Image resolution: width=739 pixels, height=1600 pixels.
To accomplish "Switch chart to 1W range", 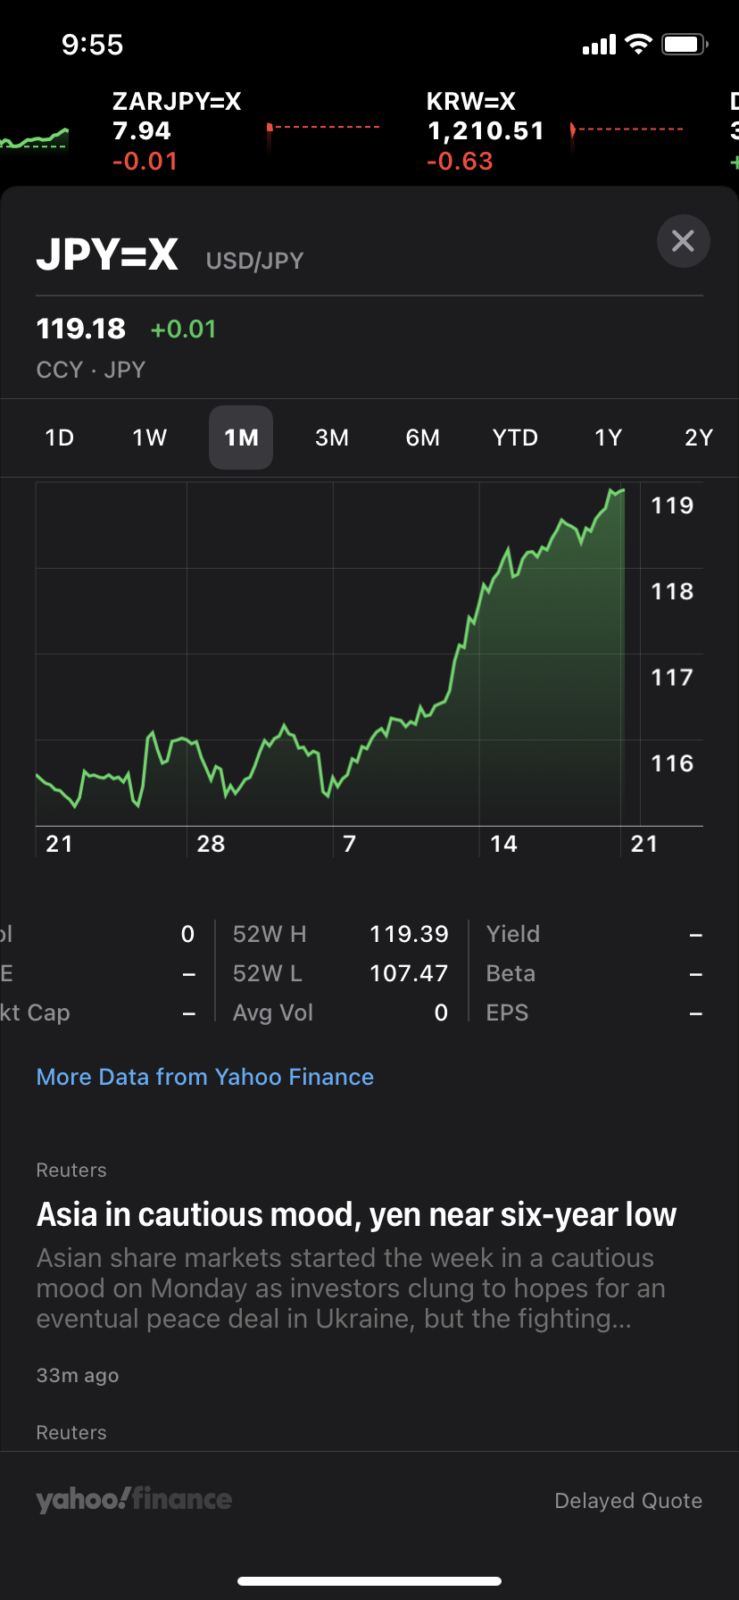I will (150, 438).
